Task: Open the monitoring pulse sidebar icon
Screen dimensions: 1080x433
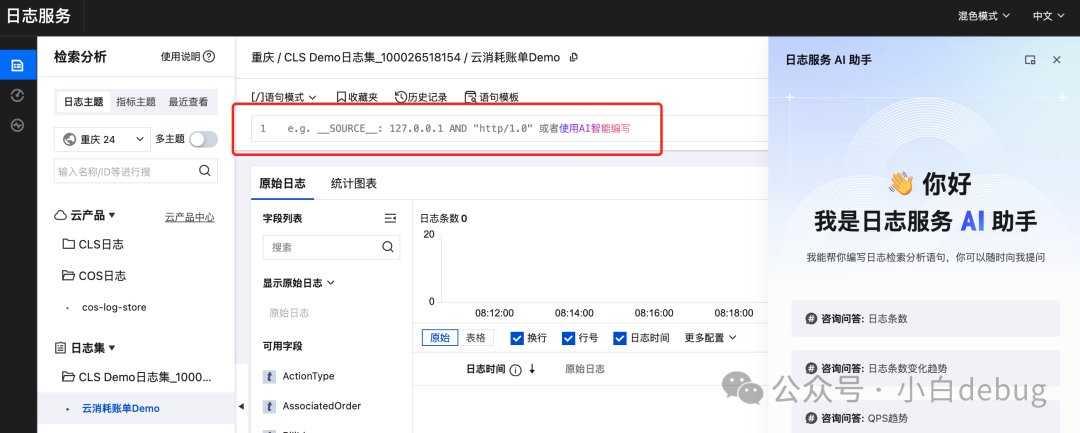Action: point(18,125)
